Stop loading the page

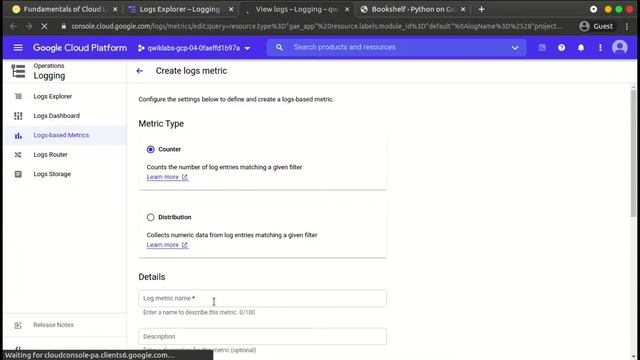44,27
